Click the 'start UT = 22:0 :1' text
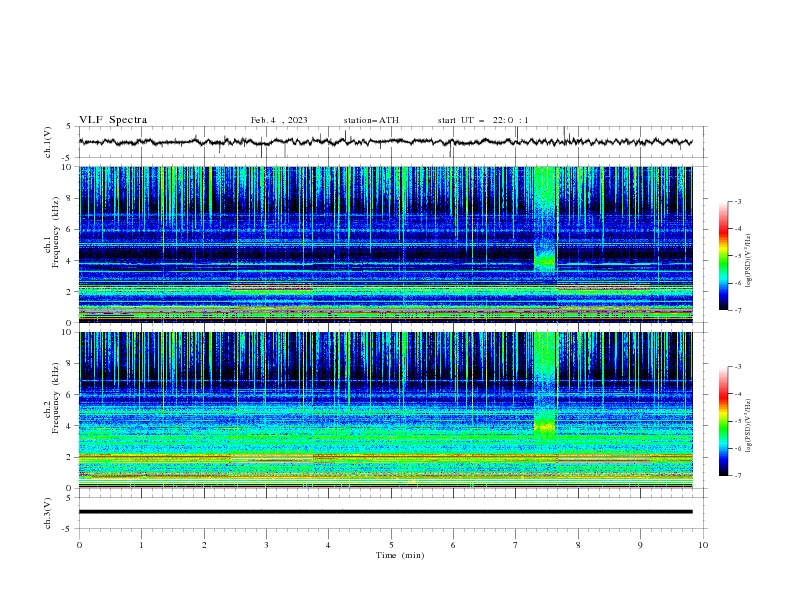The image size is (792, 612). pyautogui.click(x=483, y=120)
